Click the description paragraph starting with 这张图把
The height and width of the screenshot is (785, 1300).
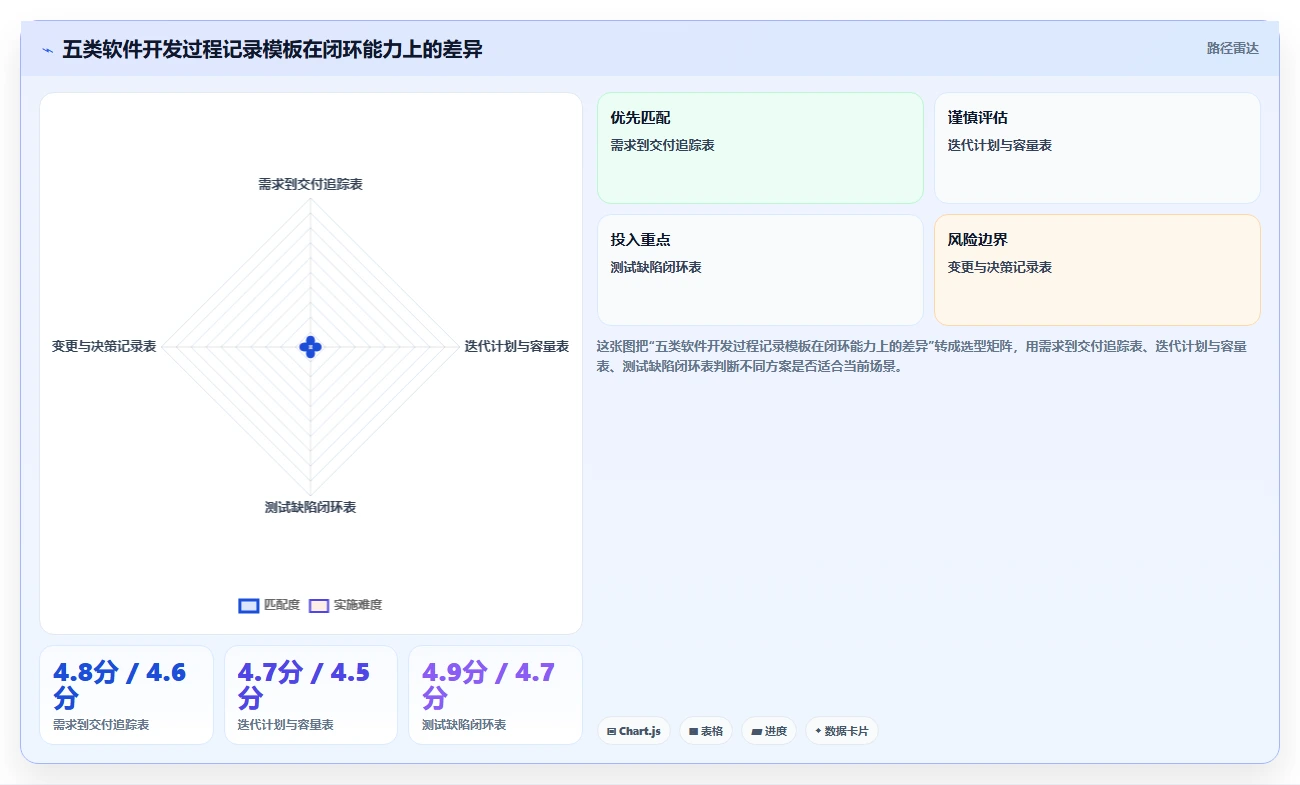coord(921,356)
